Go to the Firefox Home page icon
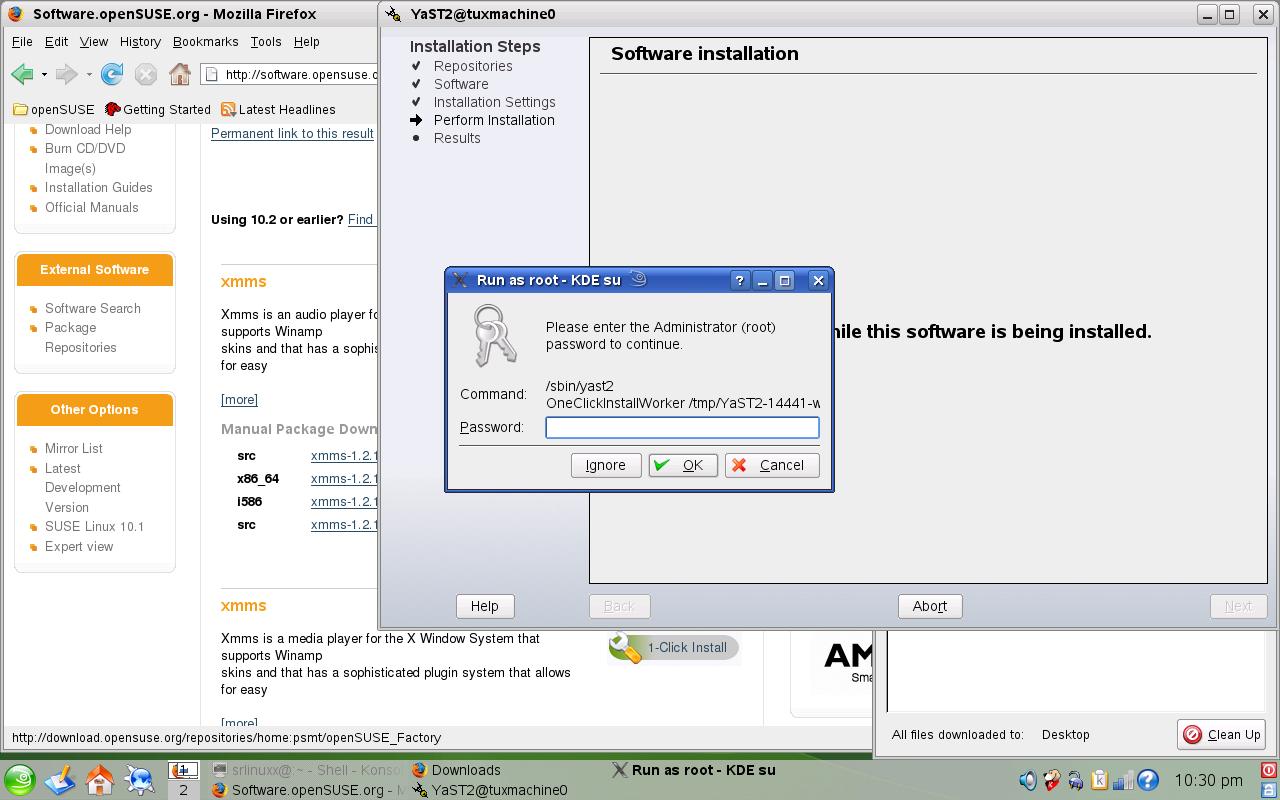Screen dimensions: 1280x800 tap(180, 74)
